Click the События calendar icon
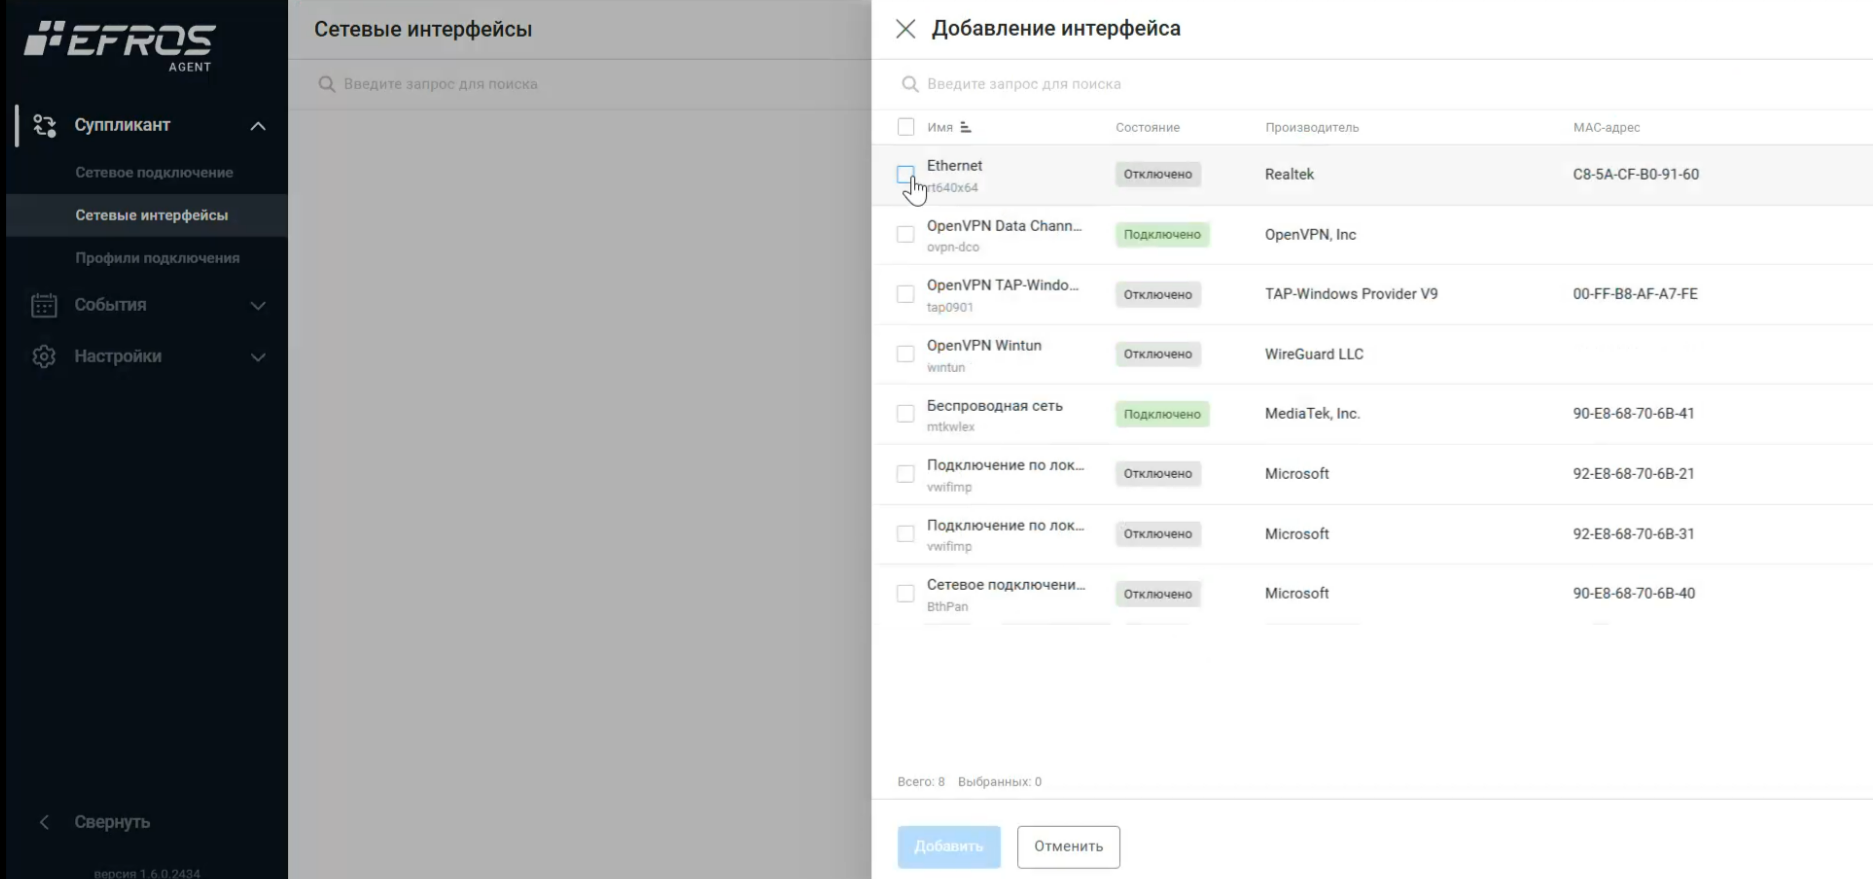Image resolution: width=1873 pixels, height=879 pixels. 44,305
